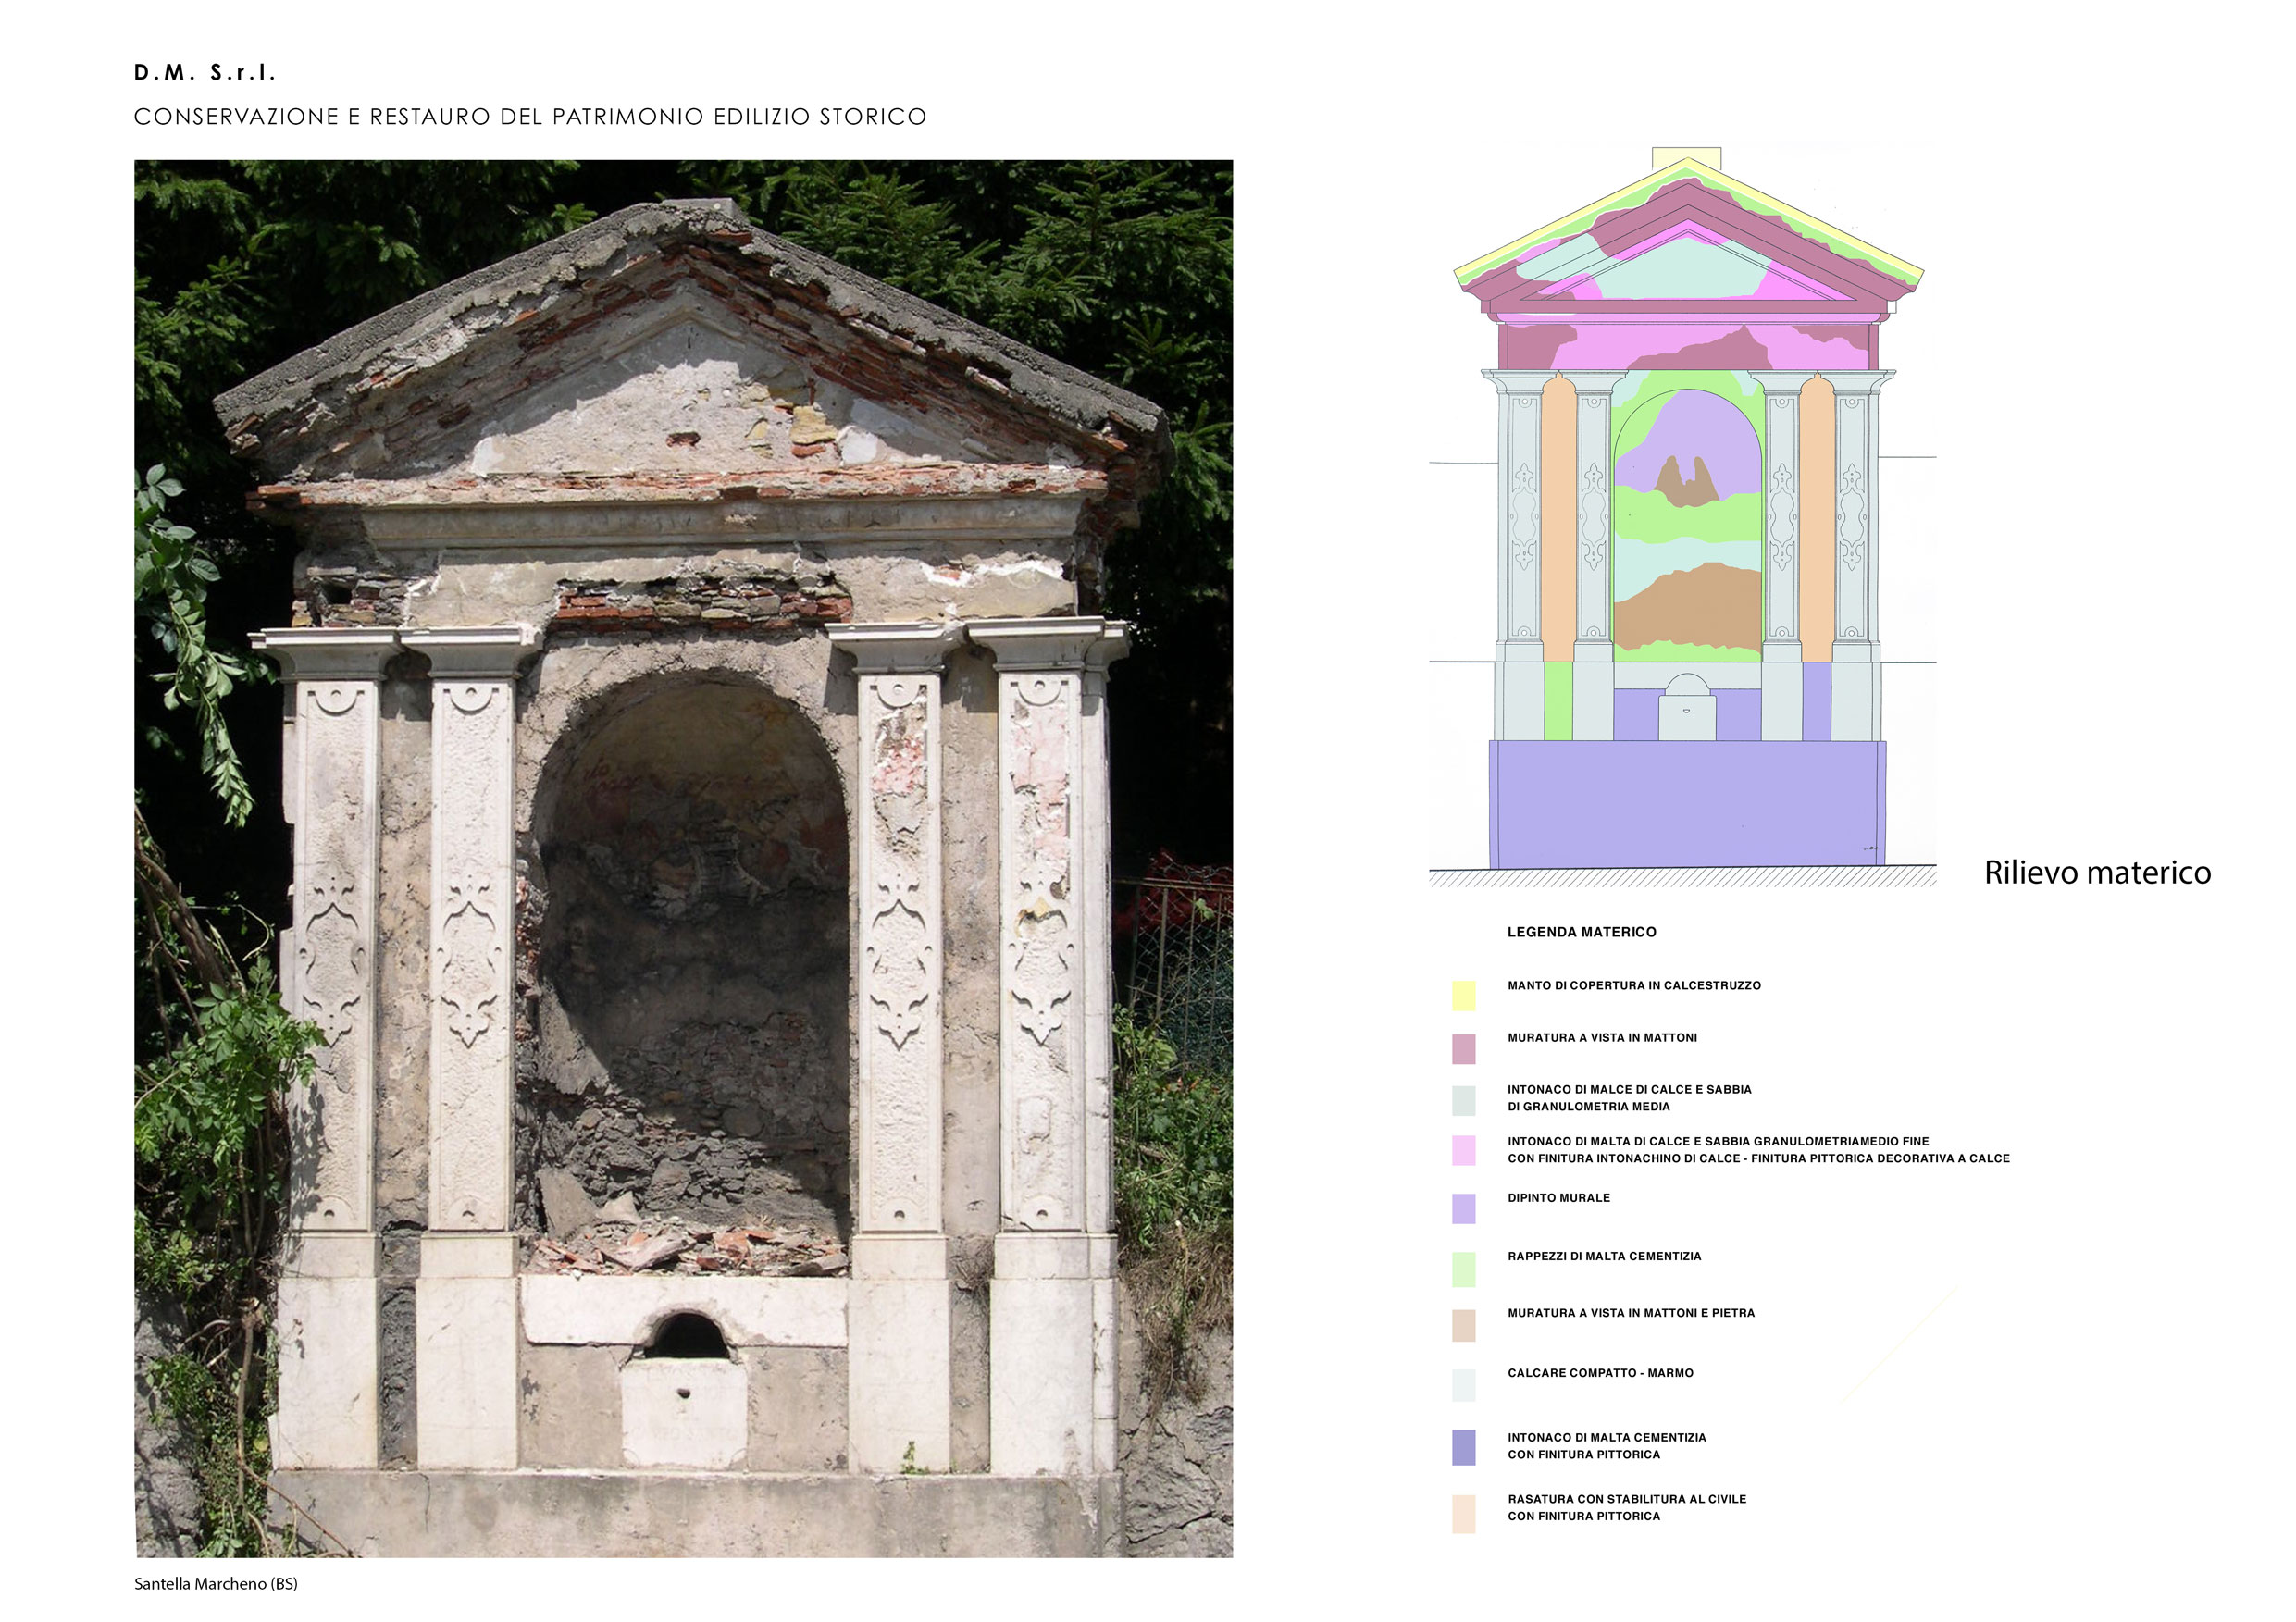2296x1622 pixels.
Task: Click the D.M. S.r.l. company heading
Action: pyautogui.click(x=205, y=73)
